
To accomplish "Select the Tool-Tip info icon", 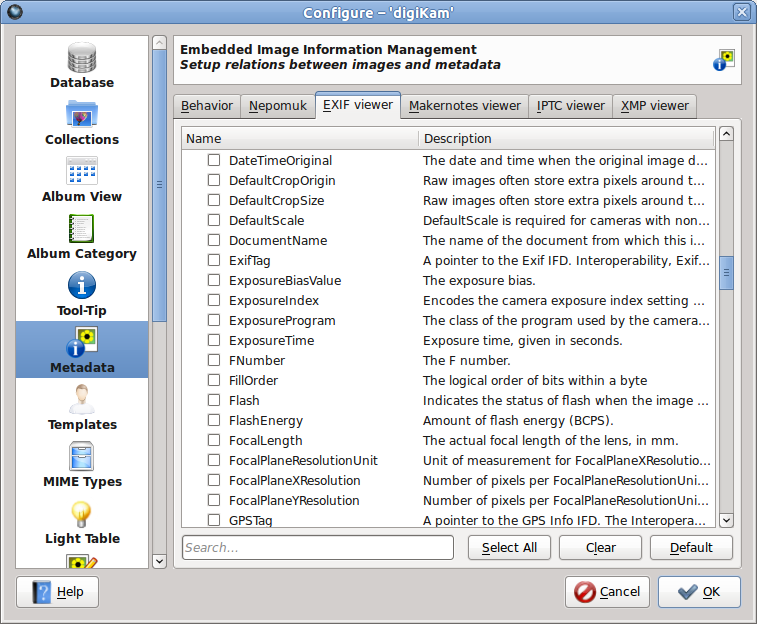I will point(82,286).
